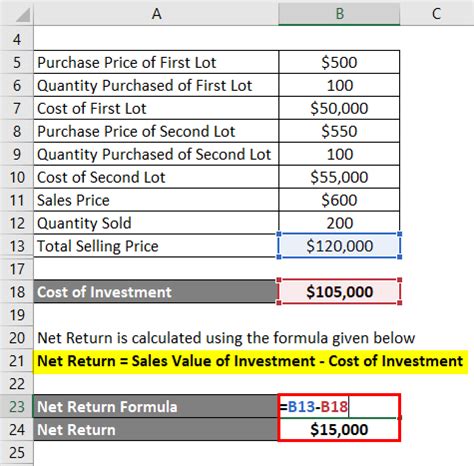
Task: Click the $500 value cell
Action: point(339,62)
